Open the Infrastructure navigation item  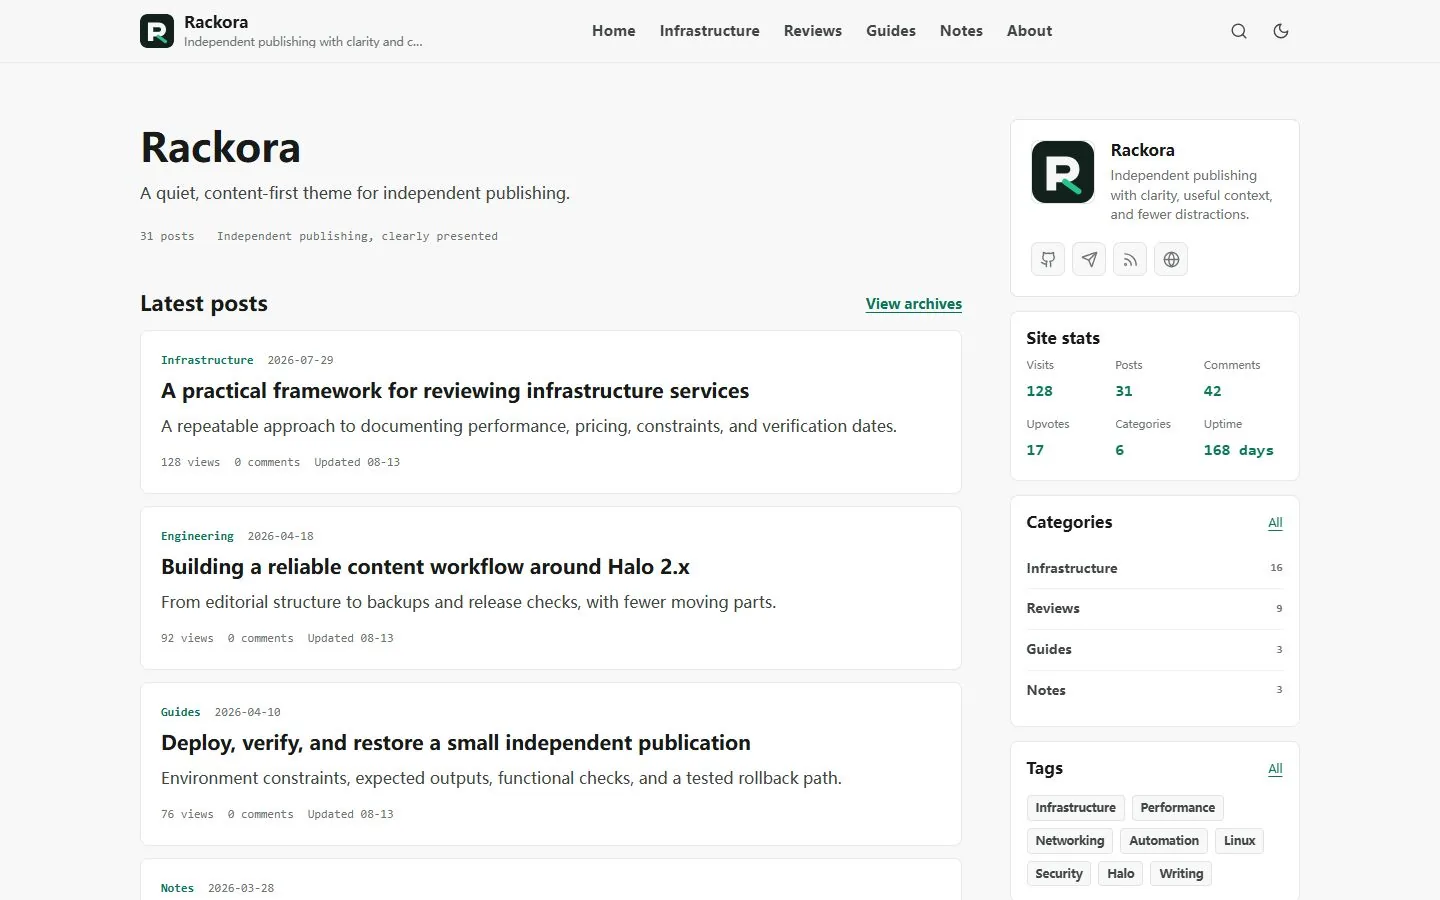(710, 31)
